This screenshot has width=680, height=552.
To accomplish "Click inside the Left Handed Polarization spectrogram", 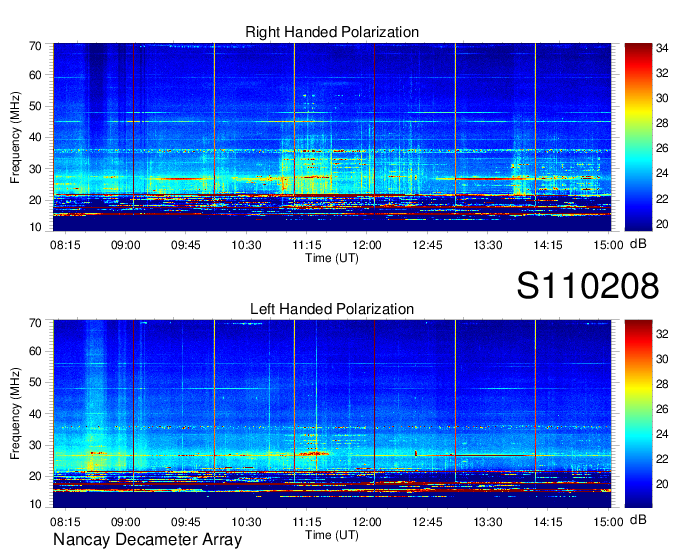I will pos(332,414).
